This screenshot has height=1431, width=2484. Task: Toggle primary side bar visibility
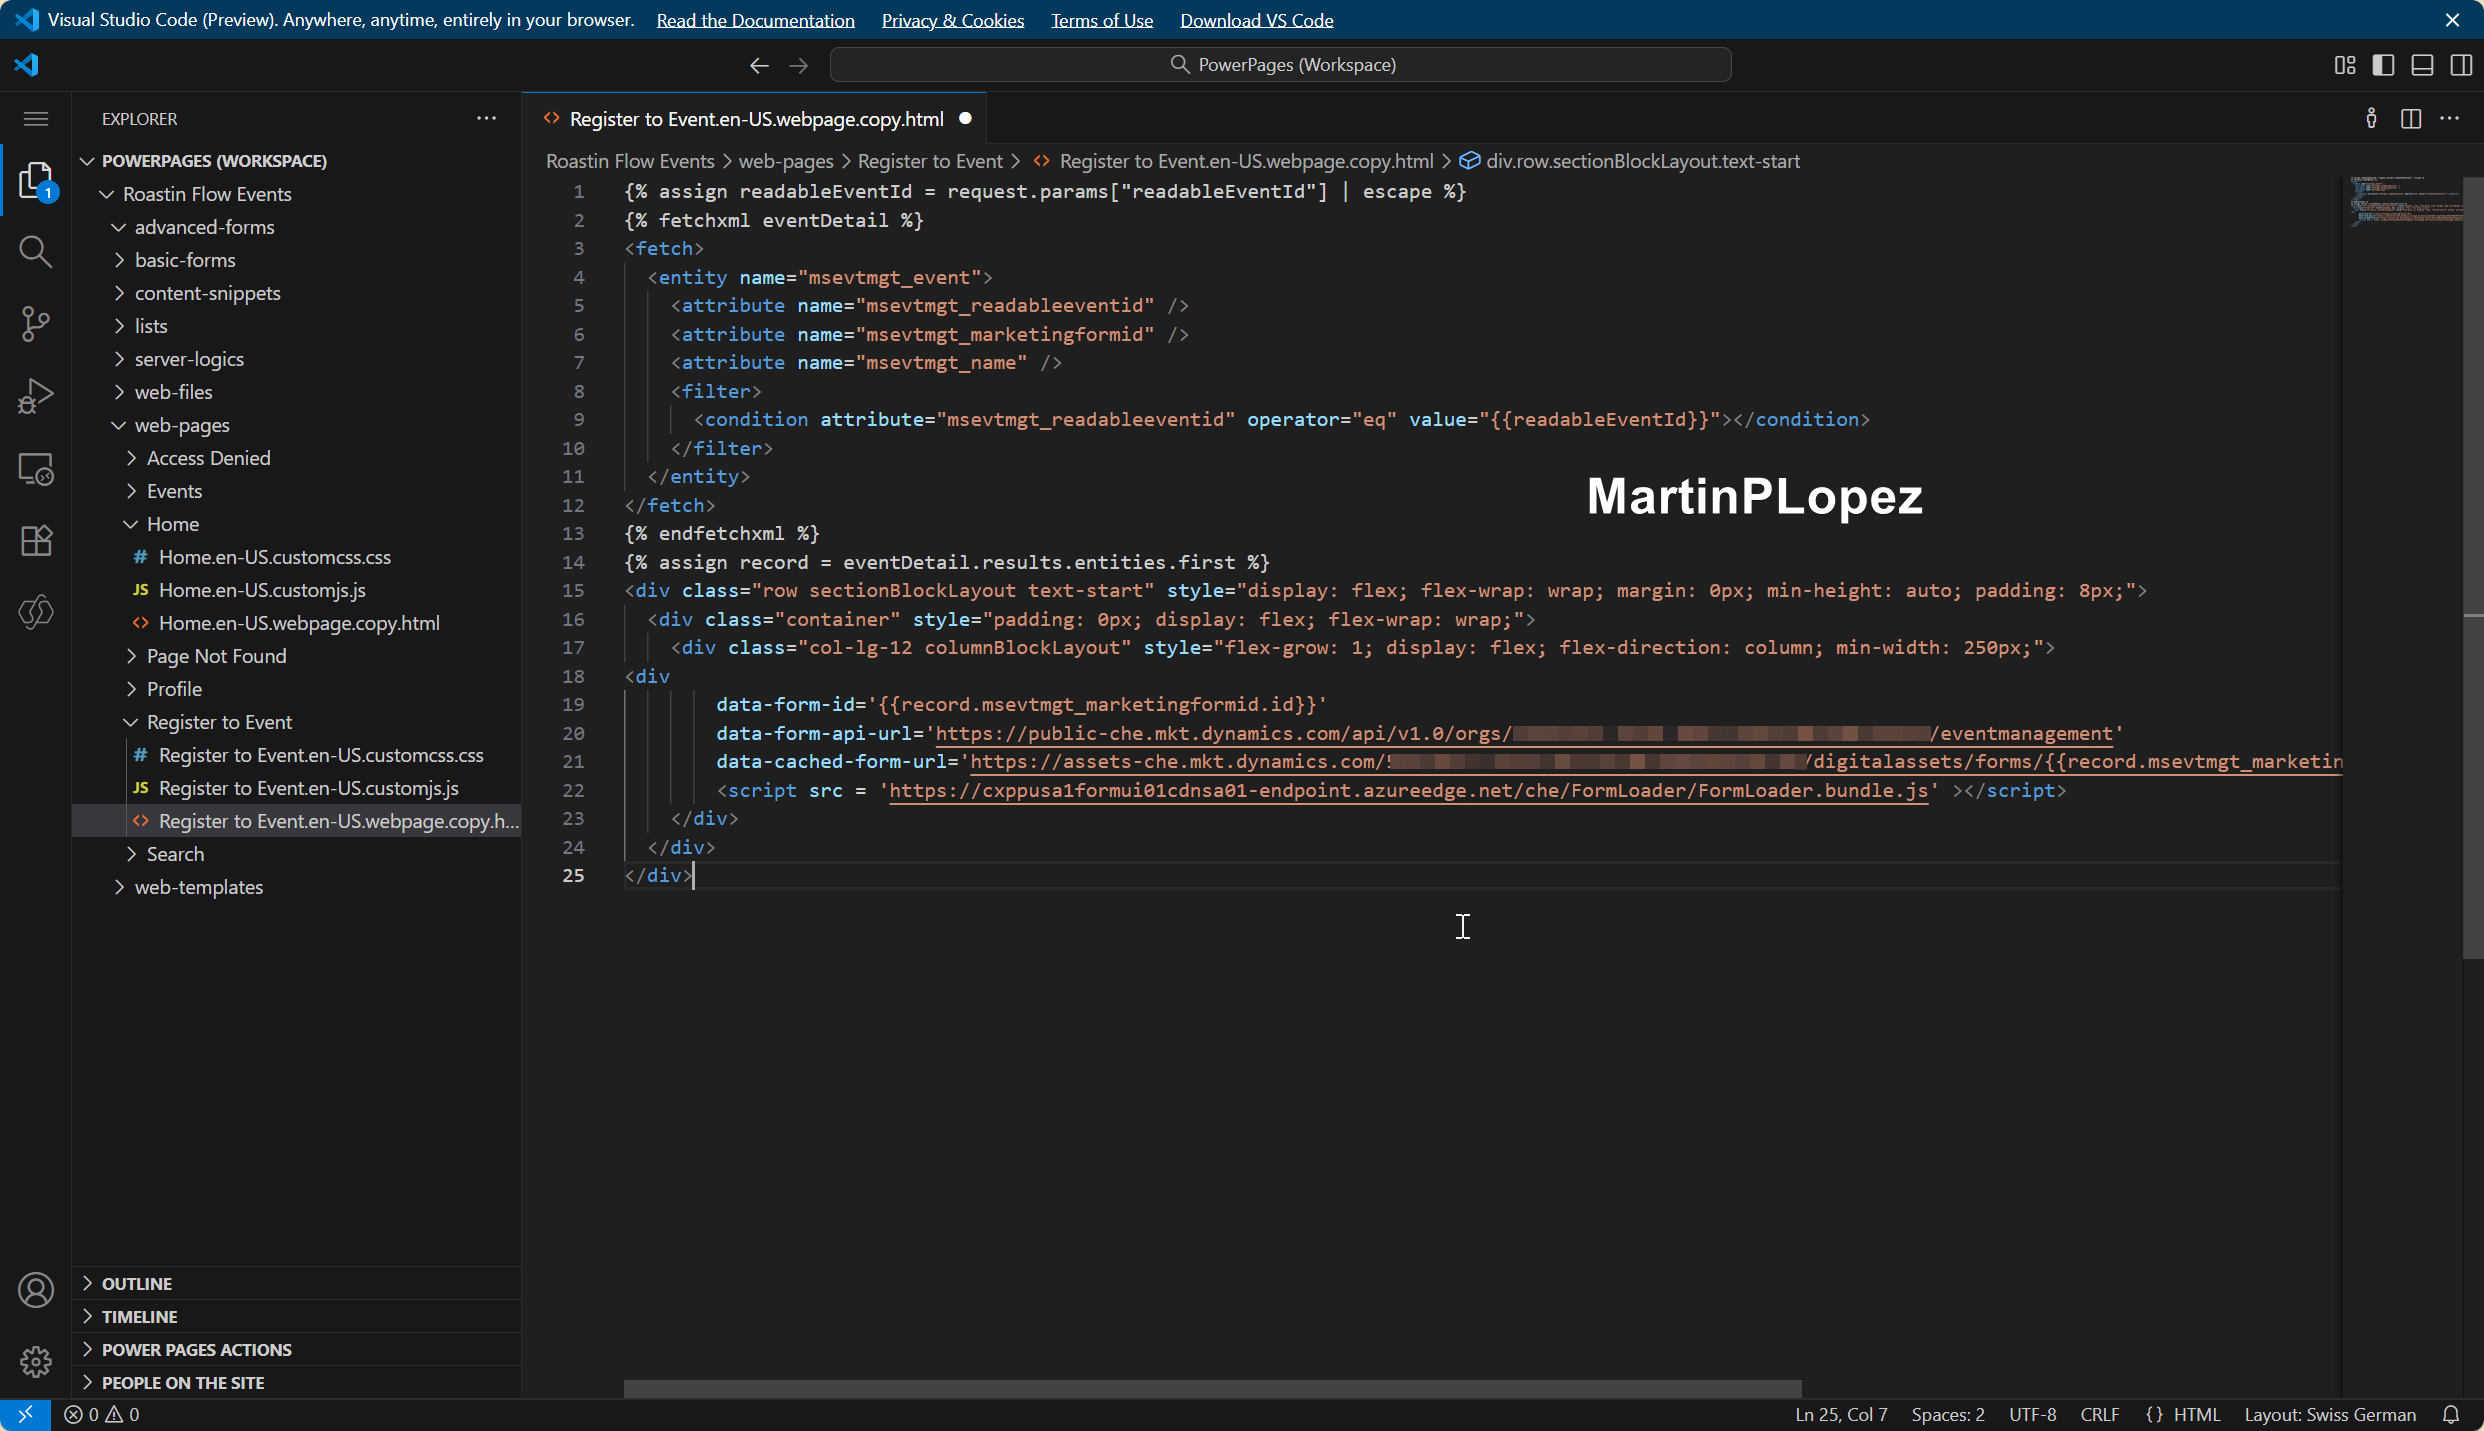click(x=2383, y=65)
